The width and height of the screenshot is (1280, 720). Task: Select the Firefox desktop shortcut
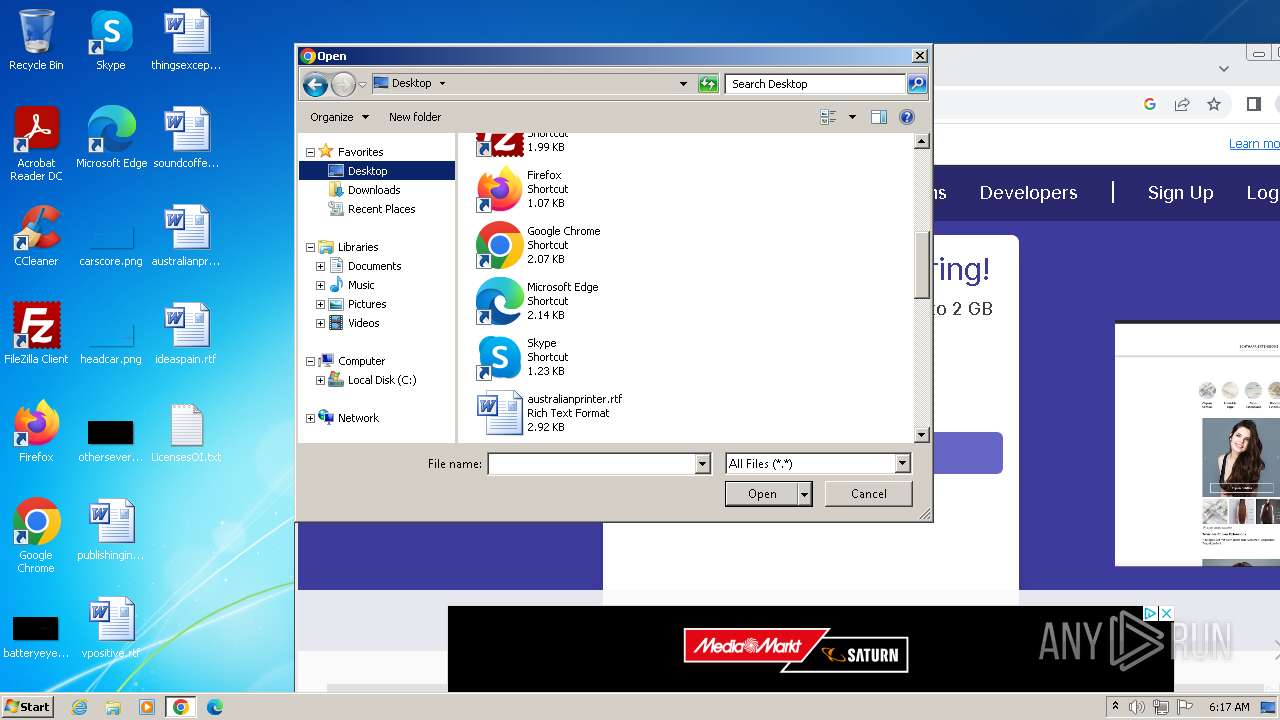tap(36, 432)
